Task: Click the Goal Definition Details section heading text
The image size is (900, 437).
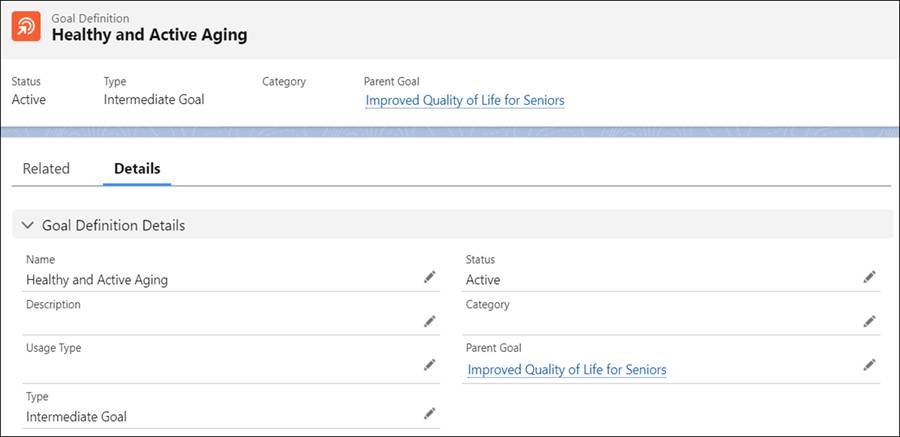Action: (114, 226)
